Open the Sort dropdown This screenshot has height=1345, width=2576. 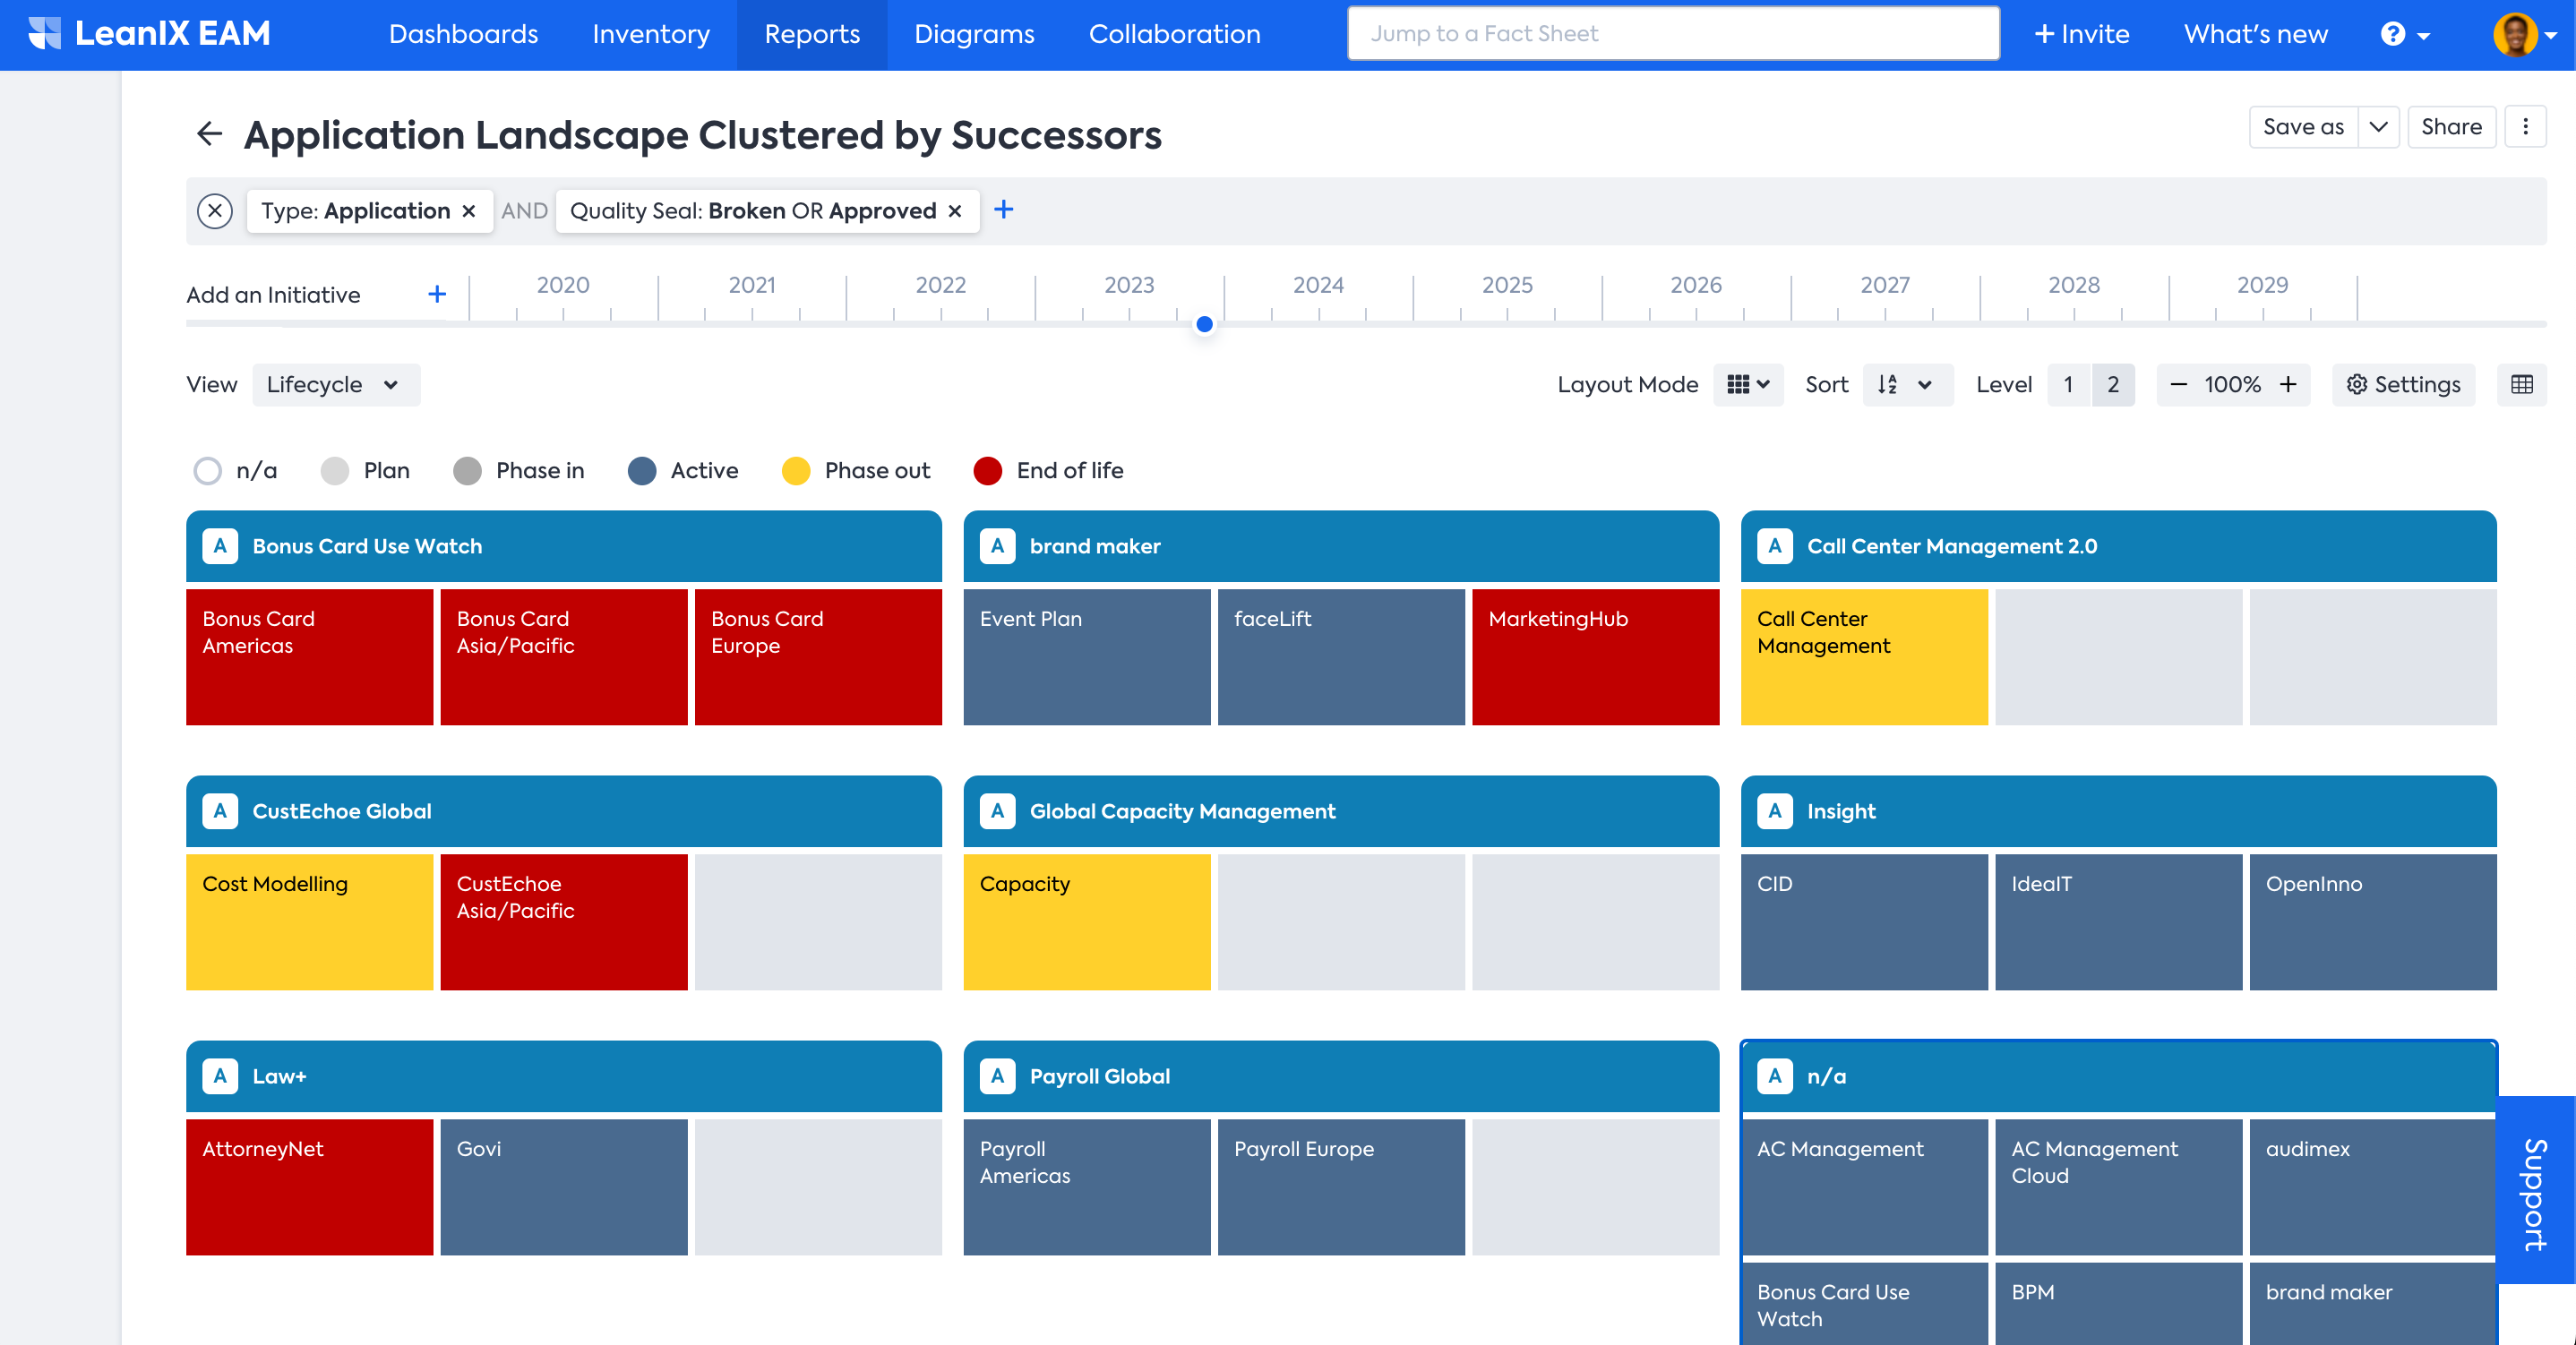pyautogui.click(x=1907, y=384)
